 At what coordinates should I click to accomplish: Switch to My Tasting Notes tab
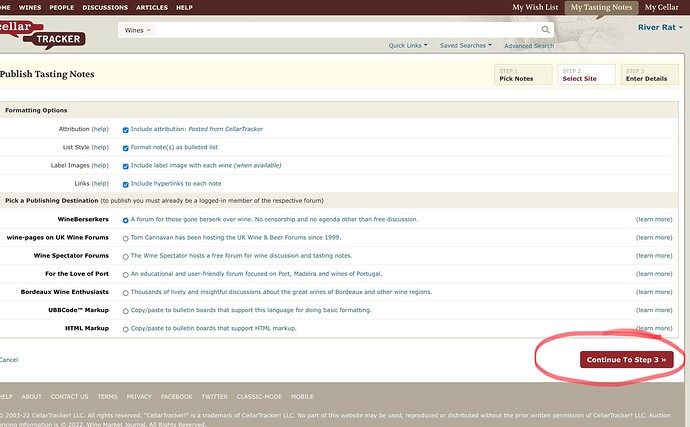tap(601, 7)
